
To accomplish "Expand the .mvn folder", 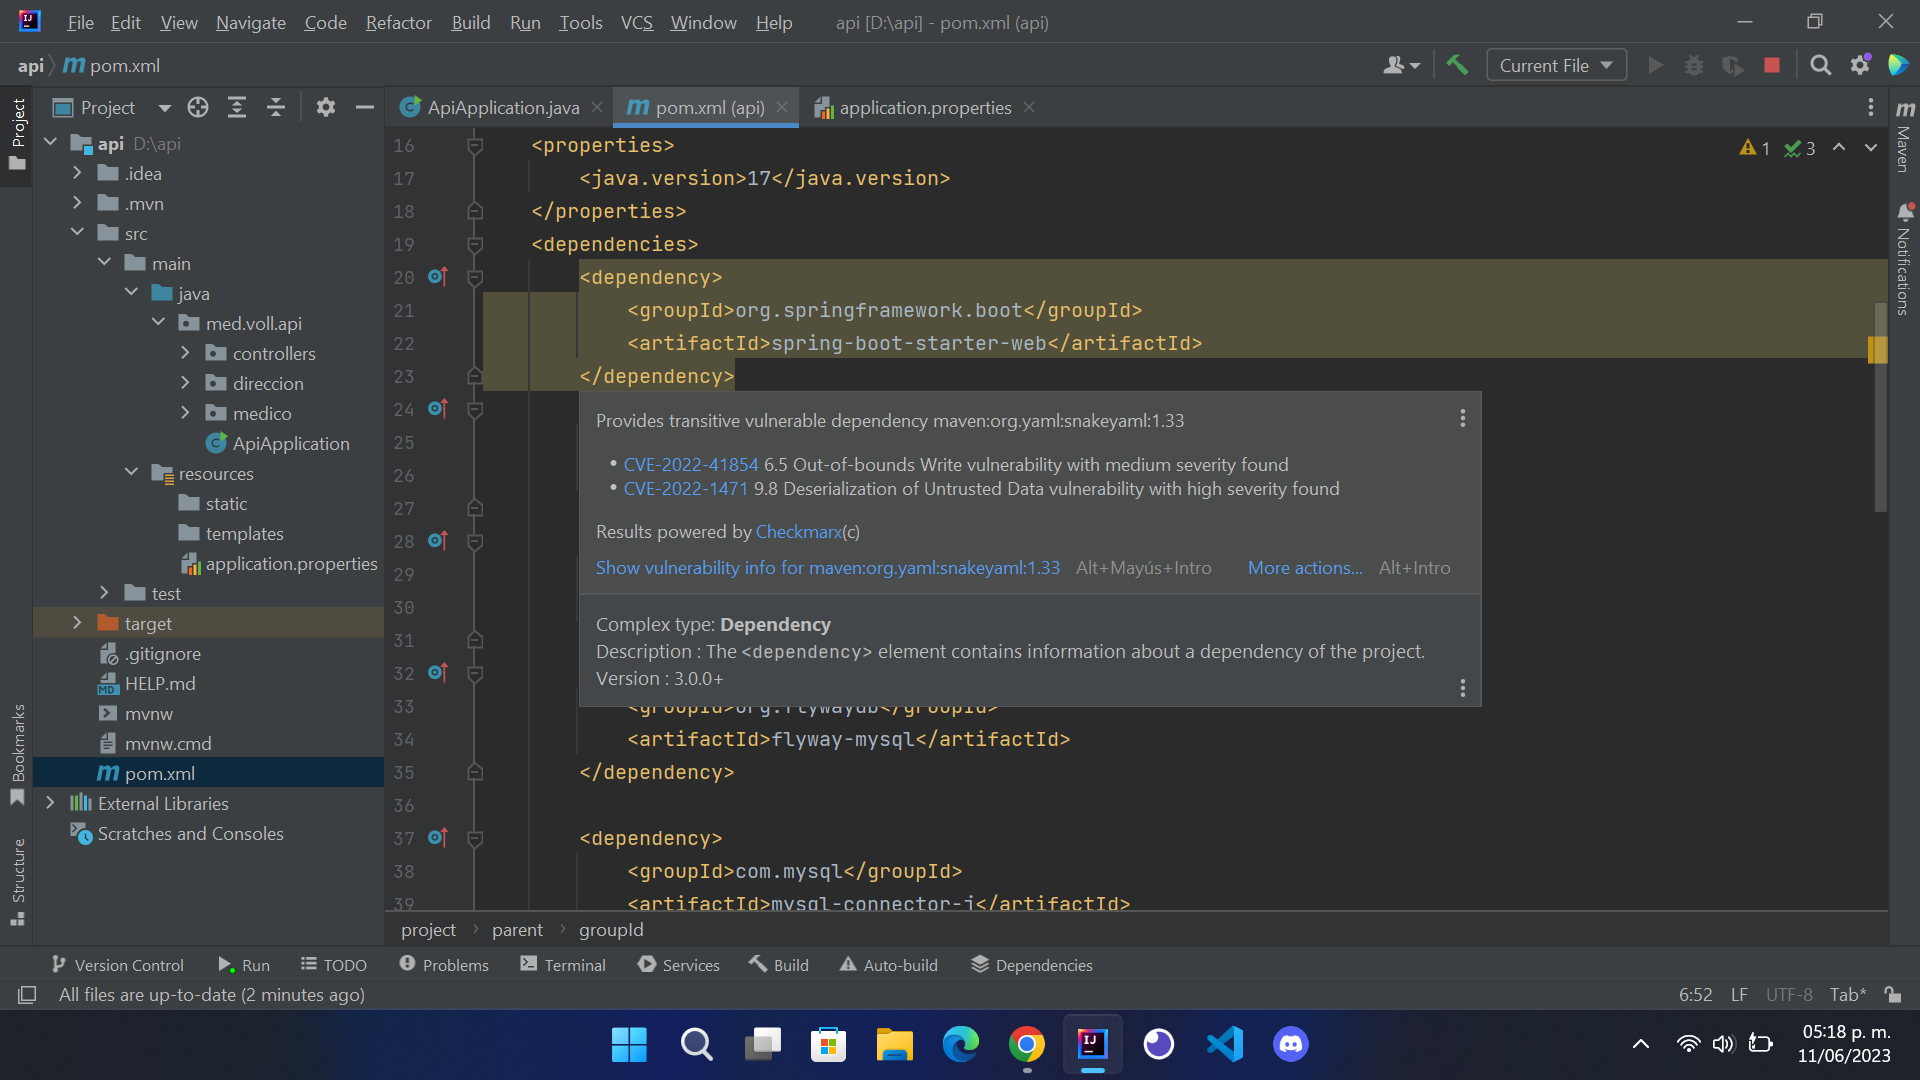I will (77, 203).
